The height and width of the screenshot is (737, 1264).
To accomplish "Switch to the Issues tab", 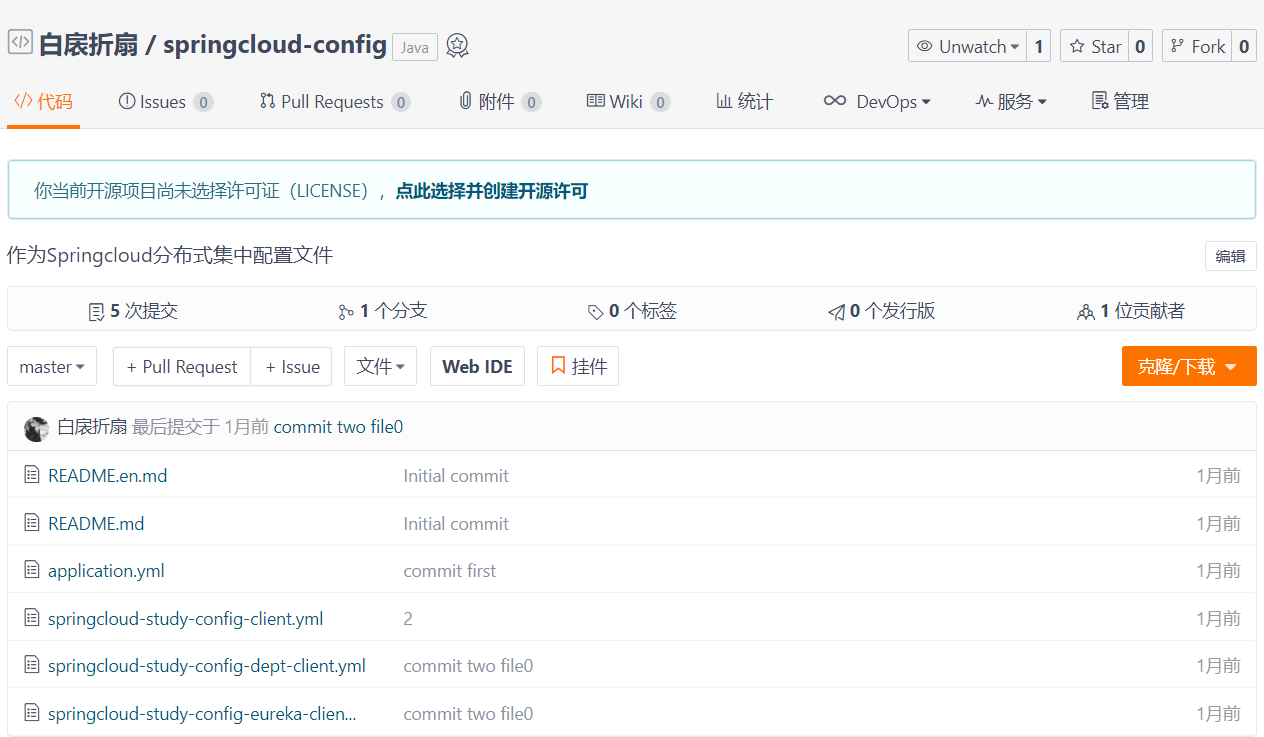I will [163, 102].
